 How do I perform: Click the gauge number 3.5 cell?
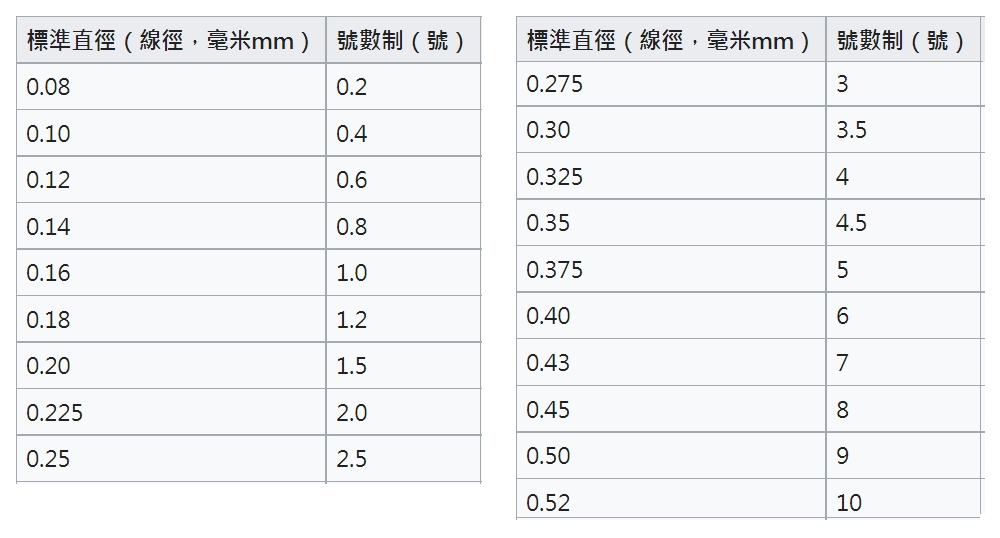pyautogui.click(x=904, y=130)
